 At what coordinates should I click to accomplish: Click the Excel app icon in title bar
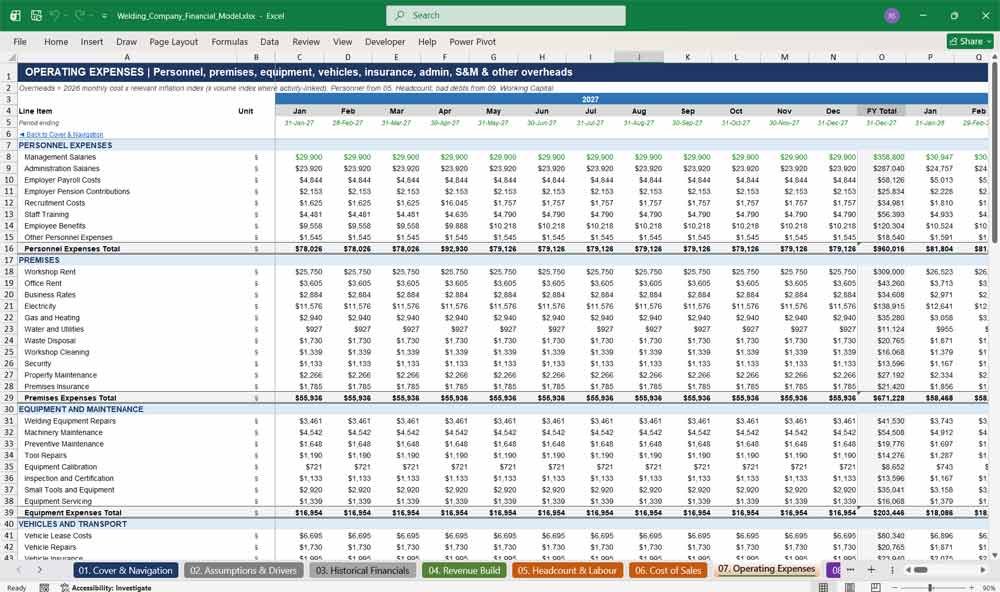pyautogui.click(x=15, y=15)
